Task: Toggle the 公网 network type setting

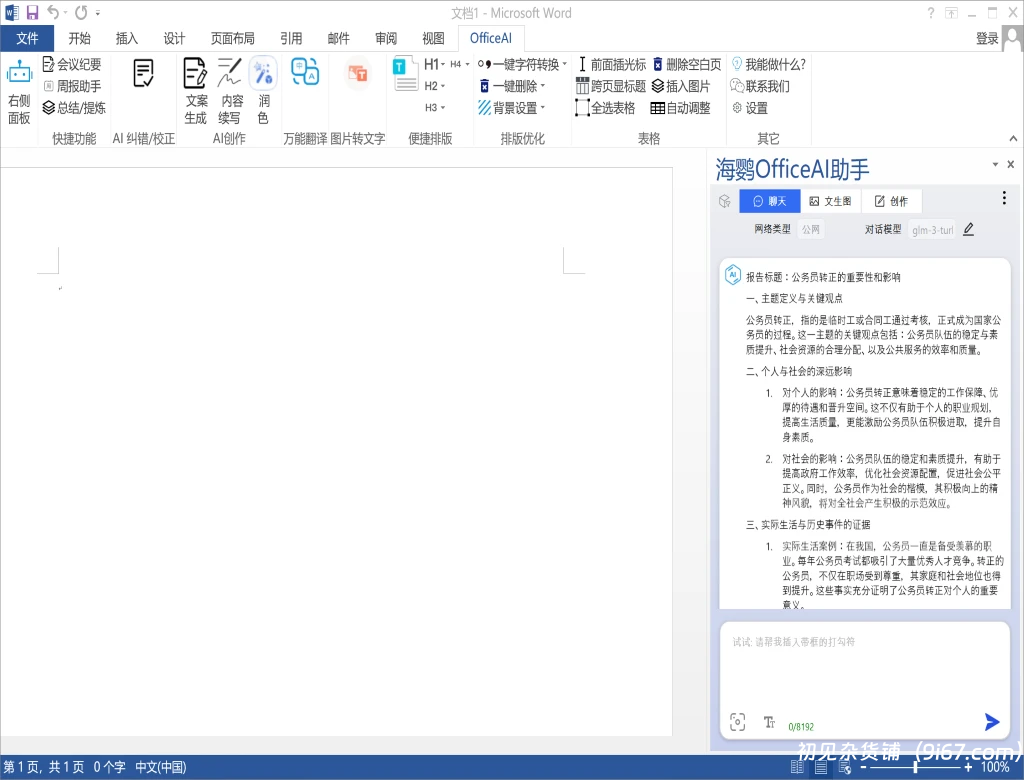Action: point(811,229)
